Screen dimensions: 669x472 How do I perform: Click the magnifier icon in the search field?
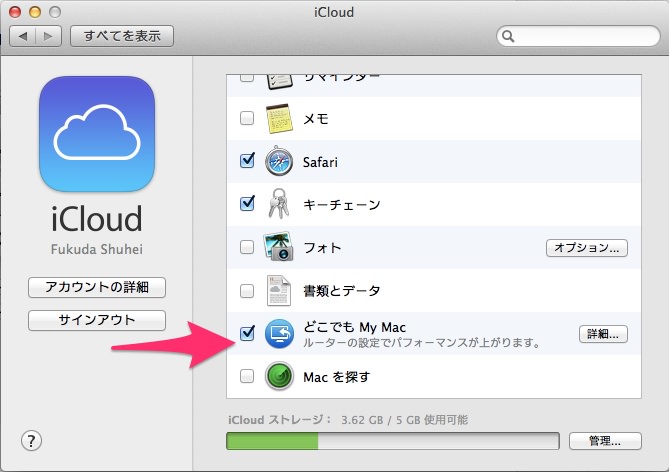tap(508, 36)
